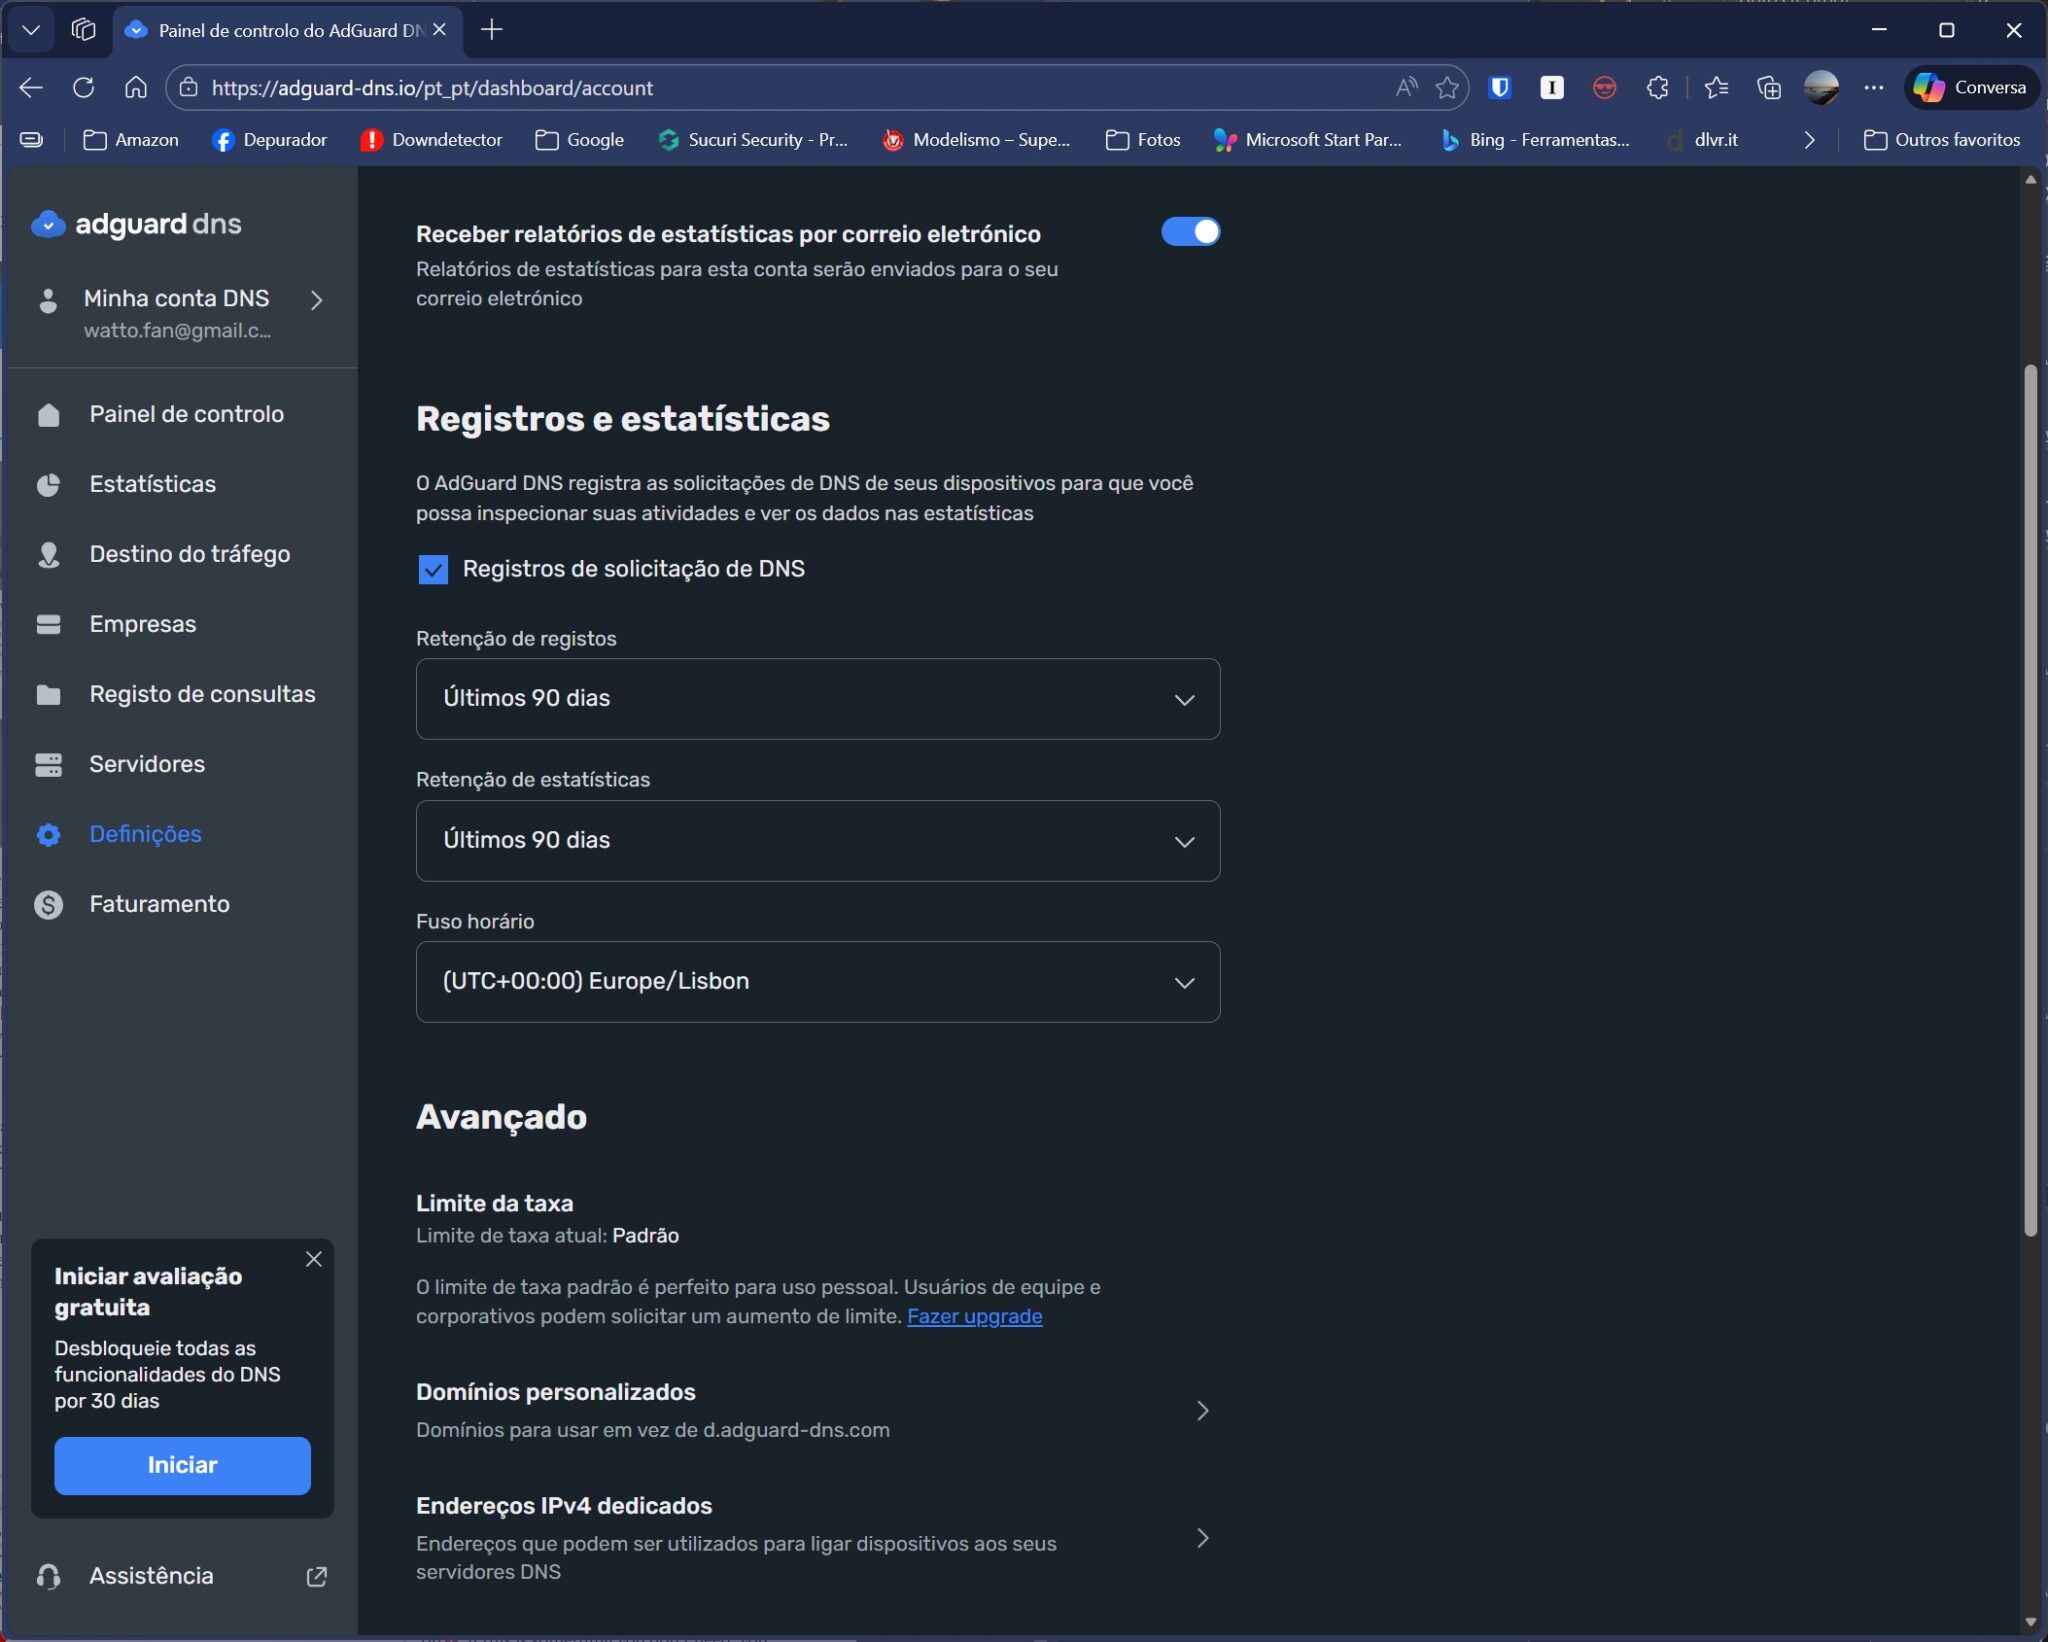This screenshot has height=1642, width=2048.
Task: Expand Domínios personalizados section
Action: click(x=1202, y=1411)
